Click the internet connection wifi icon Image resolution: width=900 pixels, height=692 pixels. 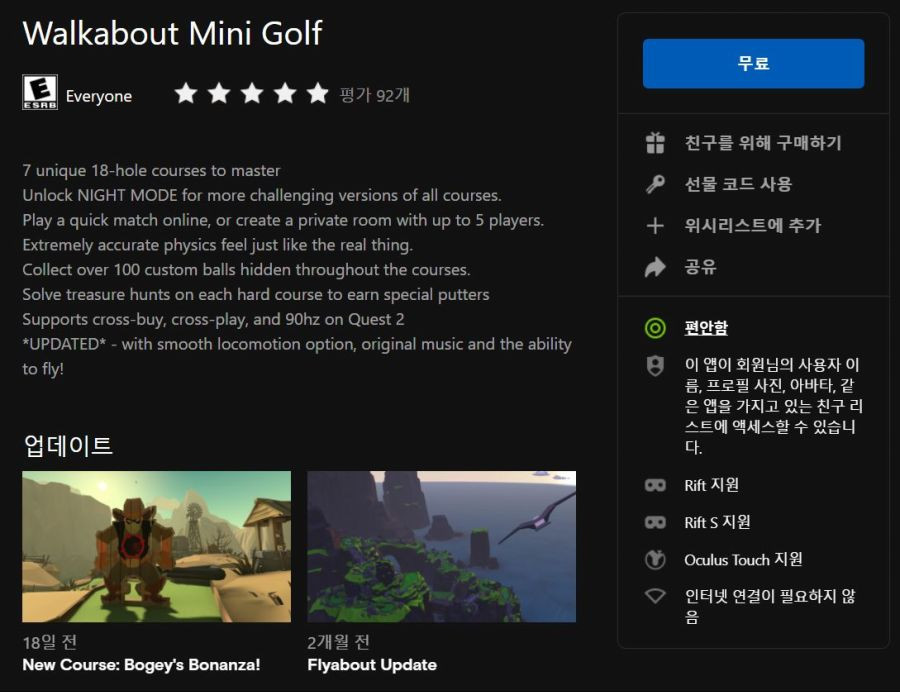655,596
